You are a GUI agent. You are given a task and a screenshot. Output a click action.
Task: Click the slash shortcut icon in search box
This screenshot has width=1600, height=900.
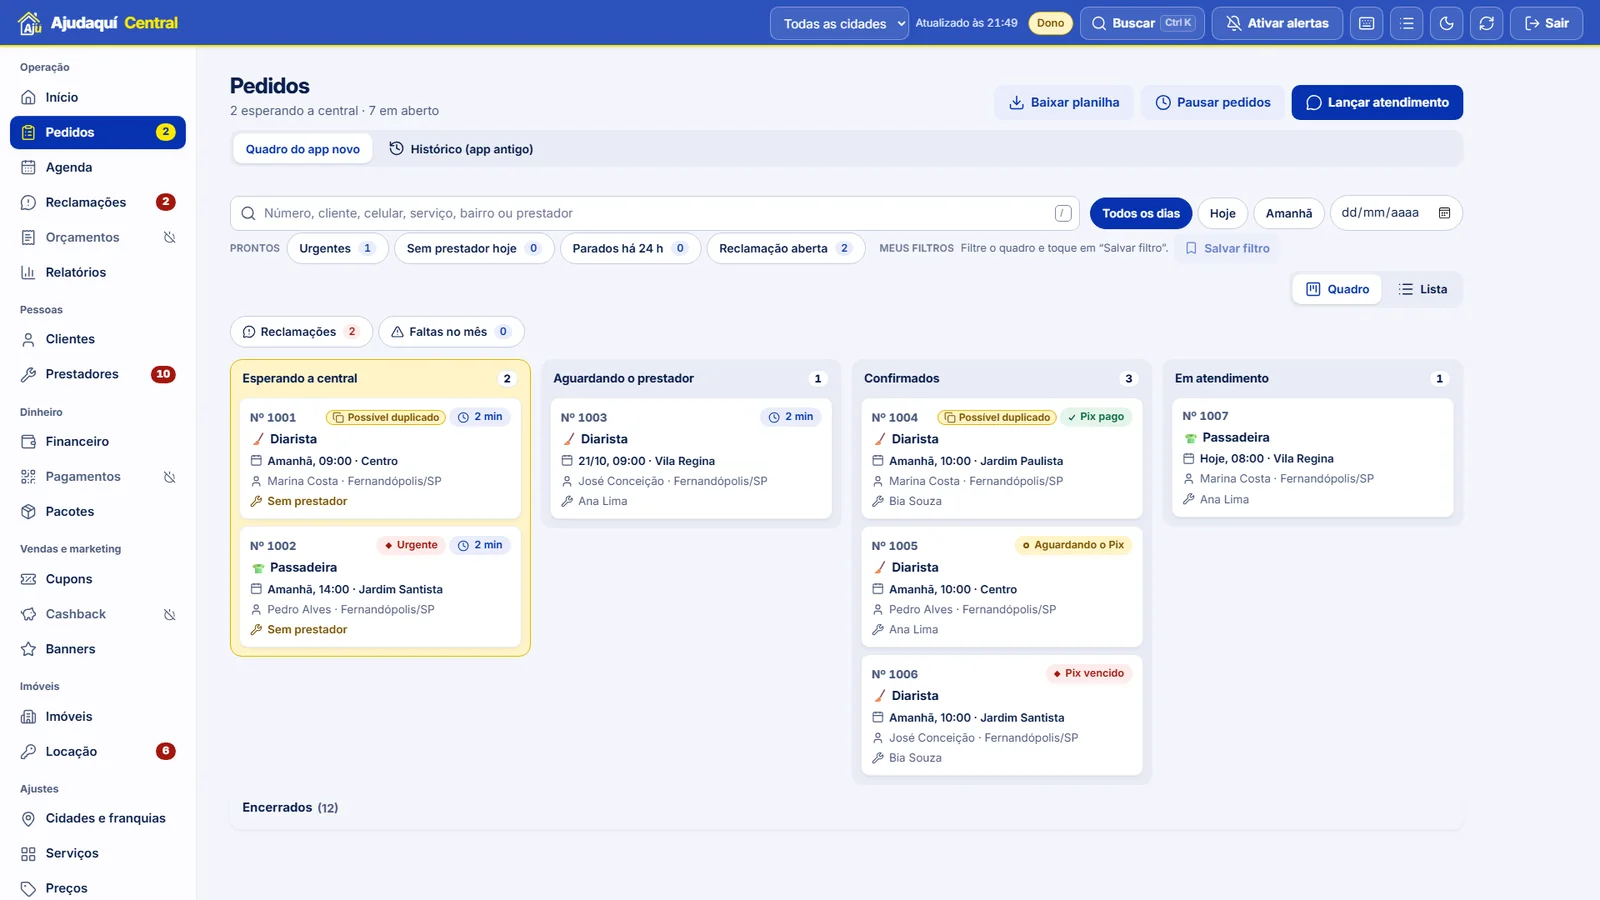coord(1063,213)
